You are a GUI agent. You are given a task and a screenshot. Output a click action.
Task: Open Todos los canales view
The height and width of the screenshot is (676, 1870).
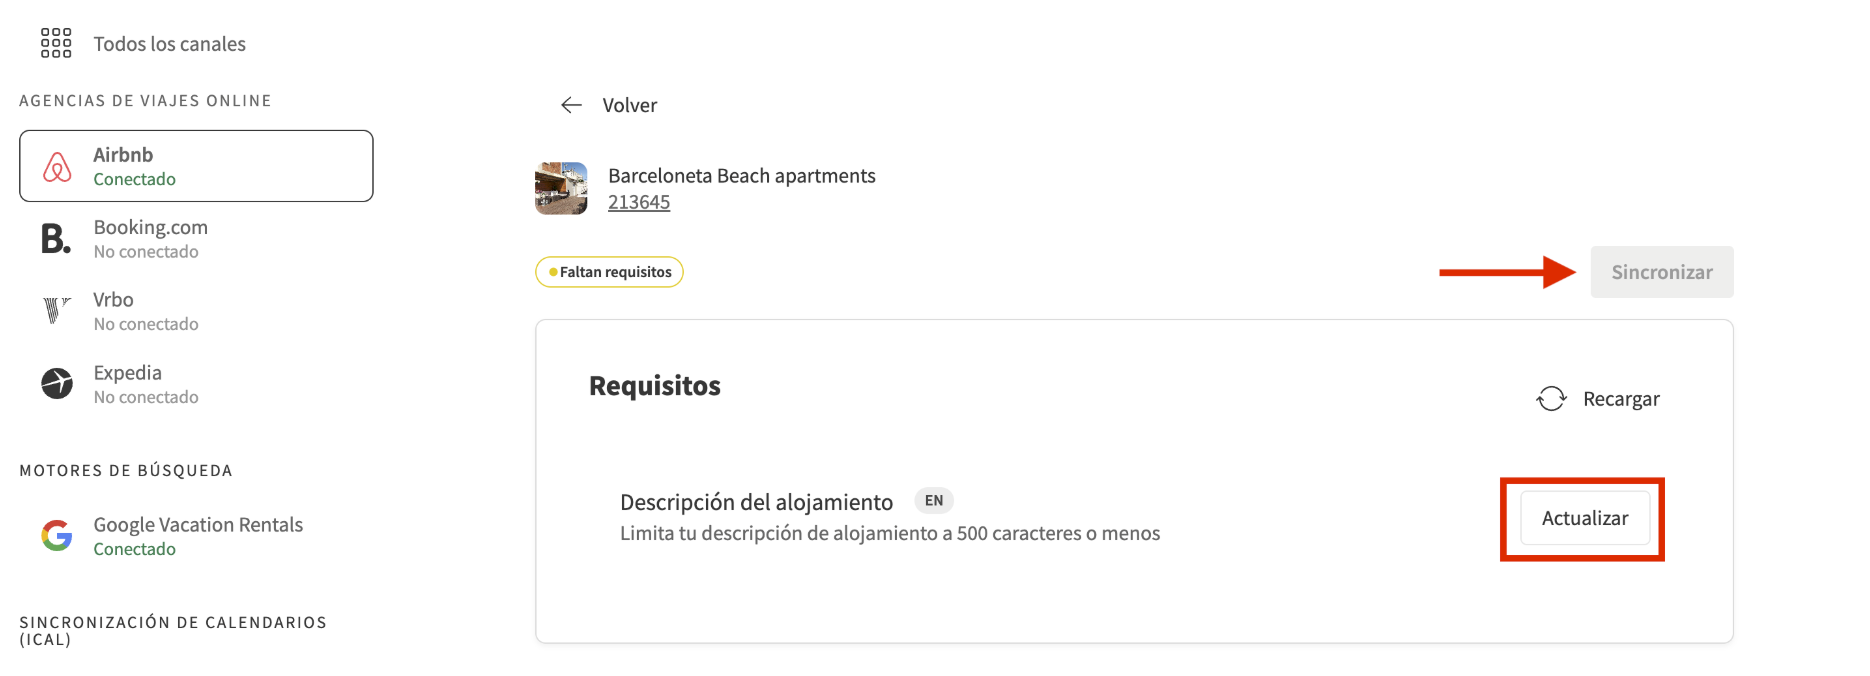click(x=169, y=44)
